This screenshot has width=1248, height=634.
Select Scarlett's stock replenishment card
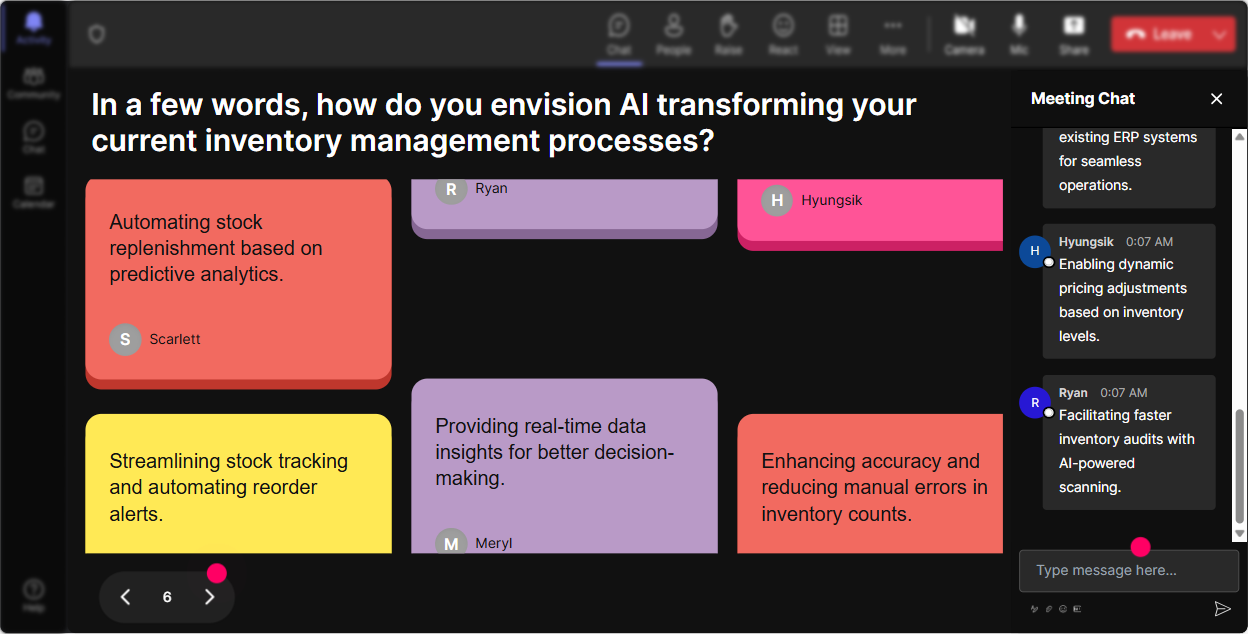tap(238, 283)
